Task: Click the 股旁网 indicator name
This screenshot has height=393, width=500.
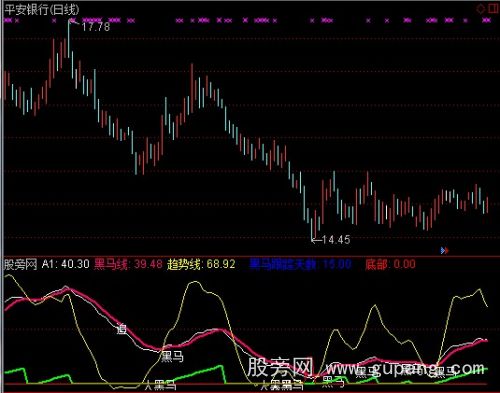Action: point(20,265)
